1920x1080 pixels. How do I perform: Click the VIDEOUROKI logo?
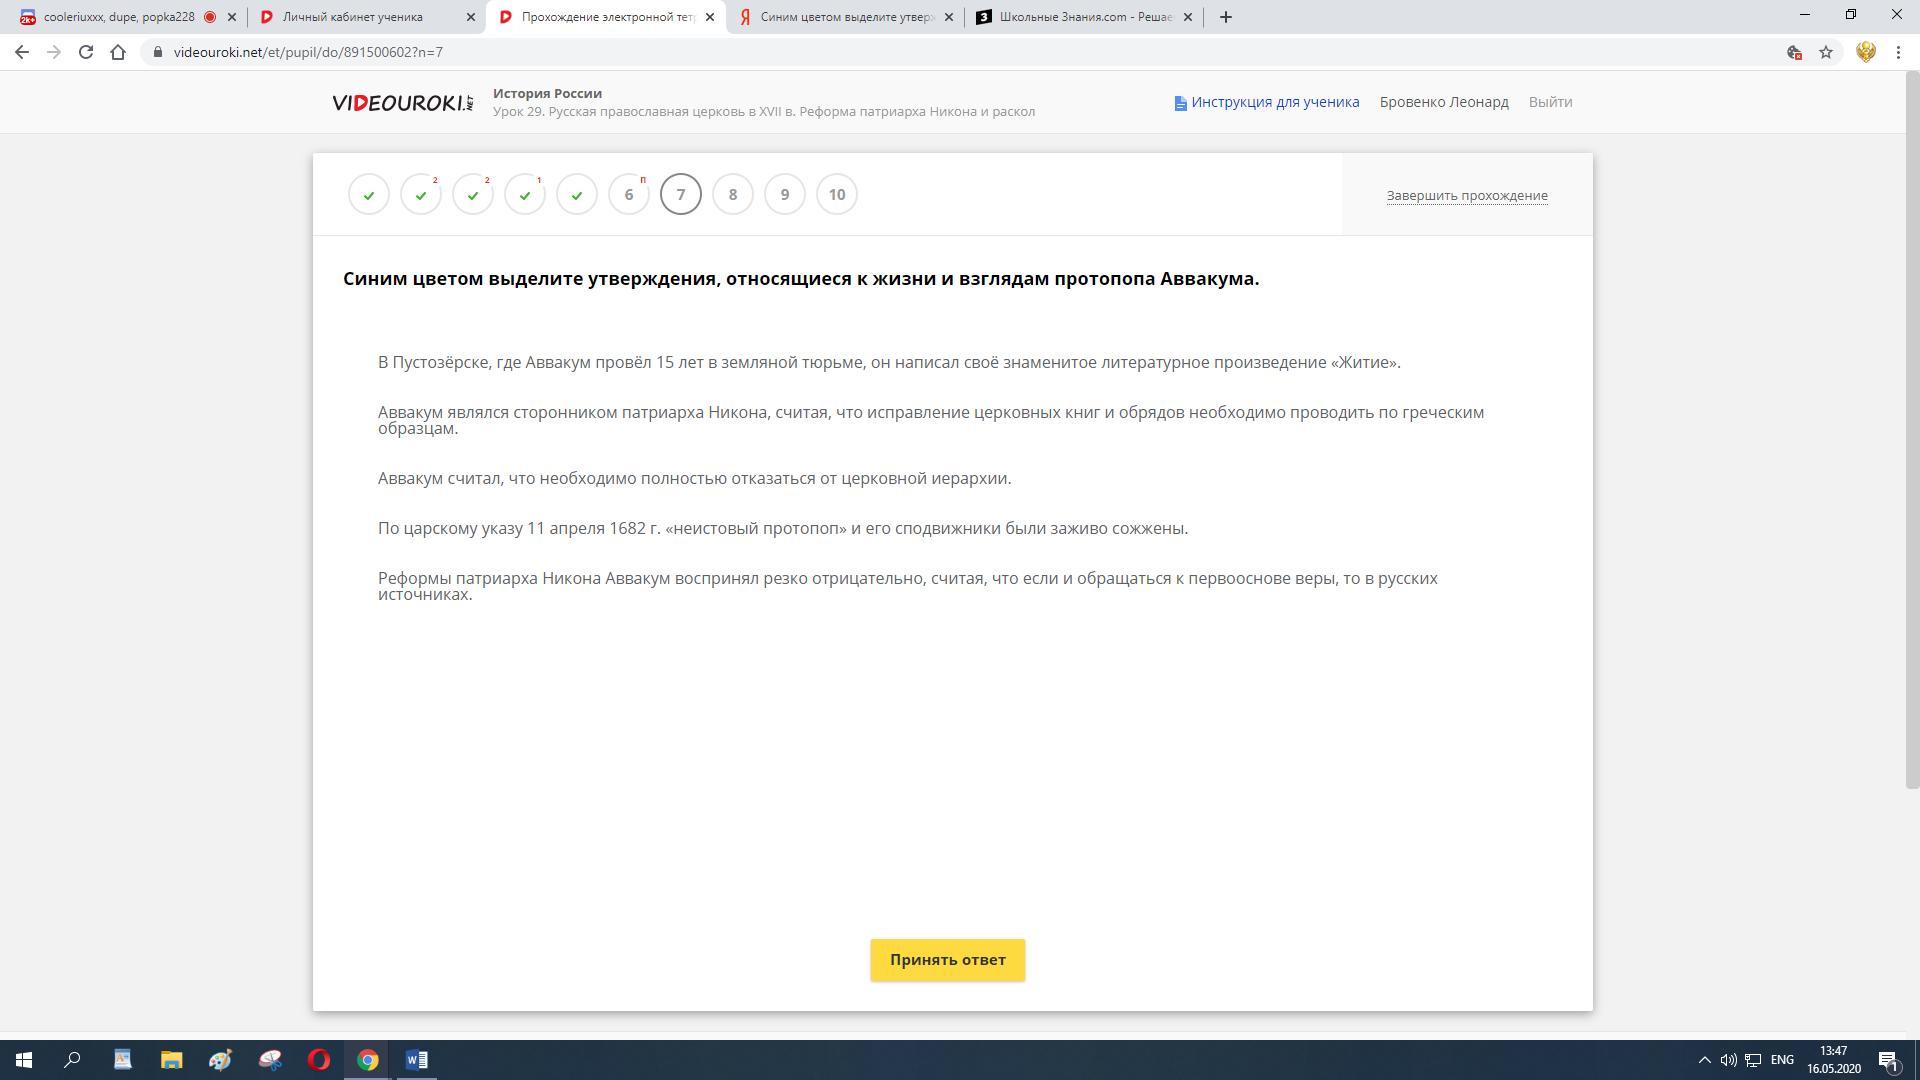click(403, 102)
